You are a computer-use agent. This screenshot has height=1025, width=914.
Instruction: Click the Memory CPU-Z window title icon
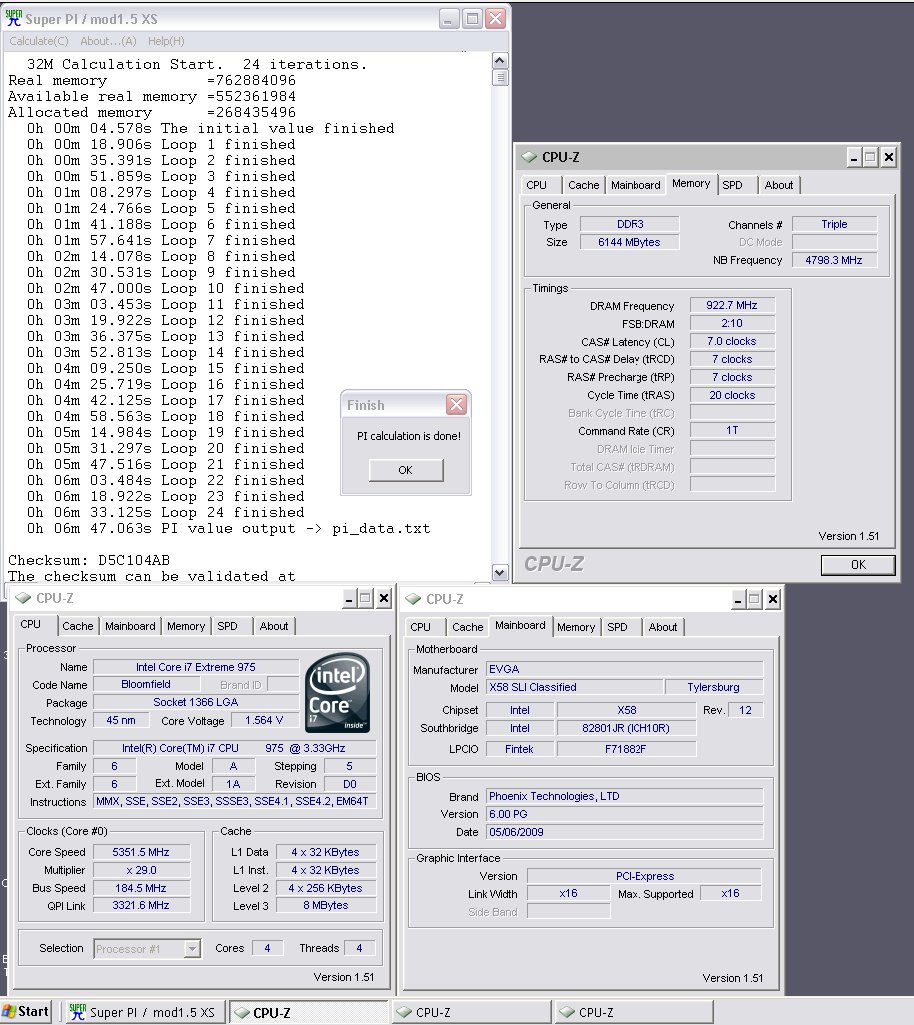528,157
